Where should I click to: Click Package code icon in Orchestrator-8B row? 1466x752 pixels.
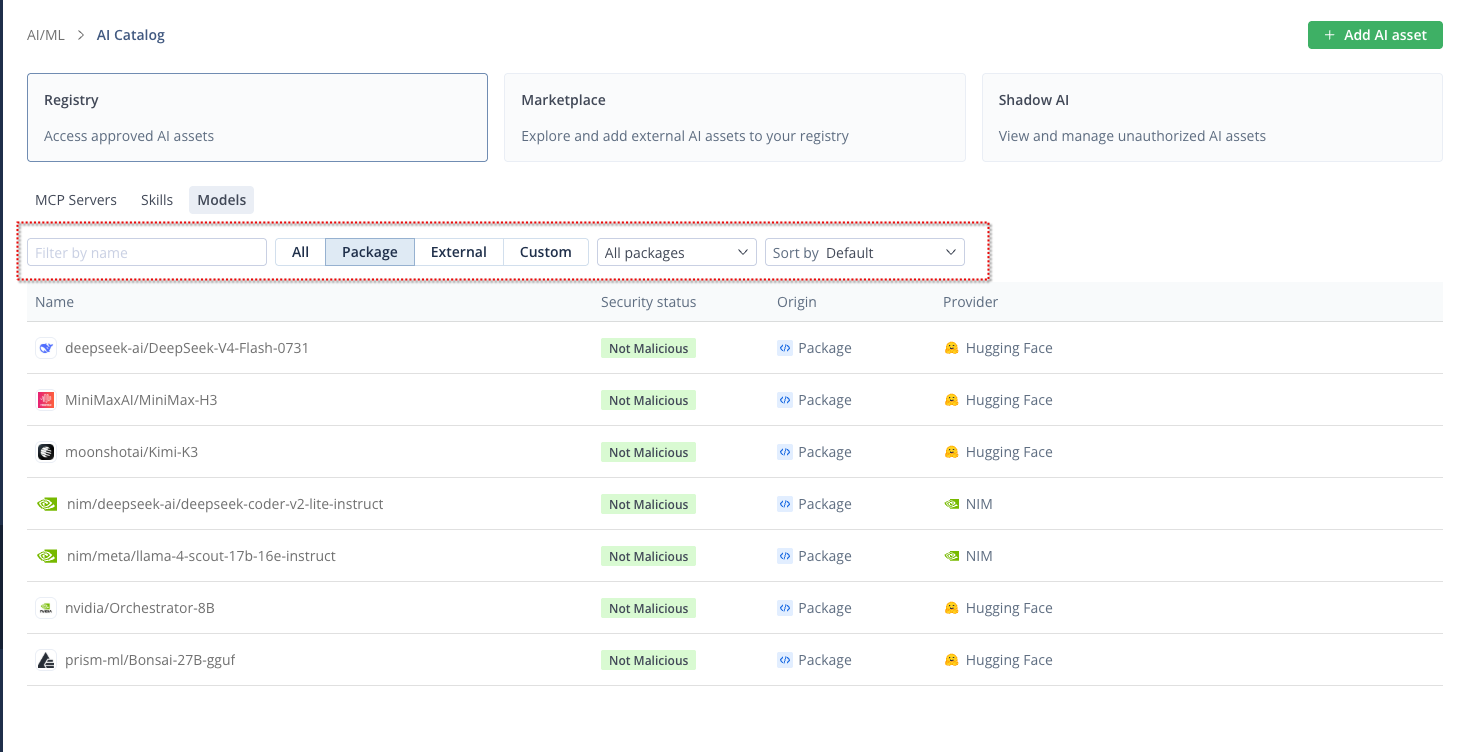coord(785,608)
